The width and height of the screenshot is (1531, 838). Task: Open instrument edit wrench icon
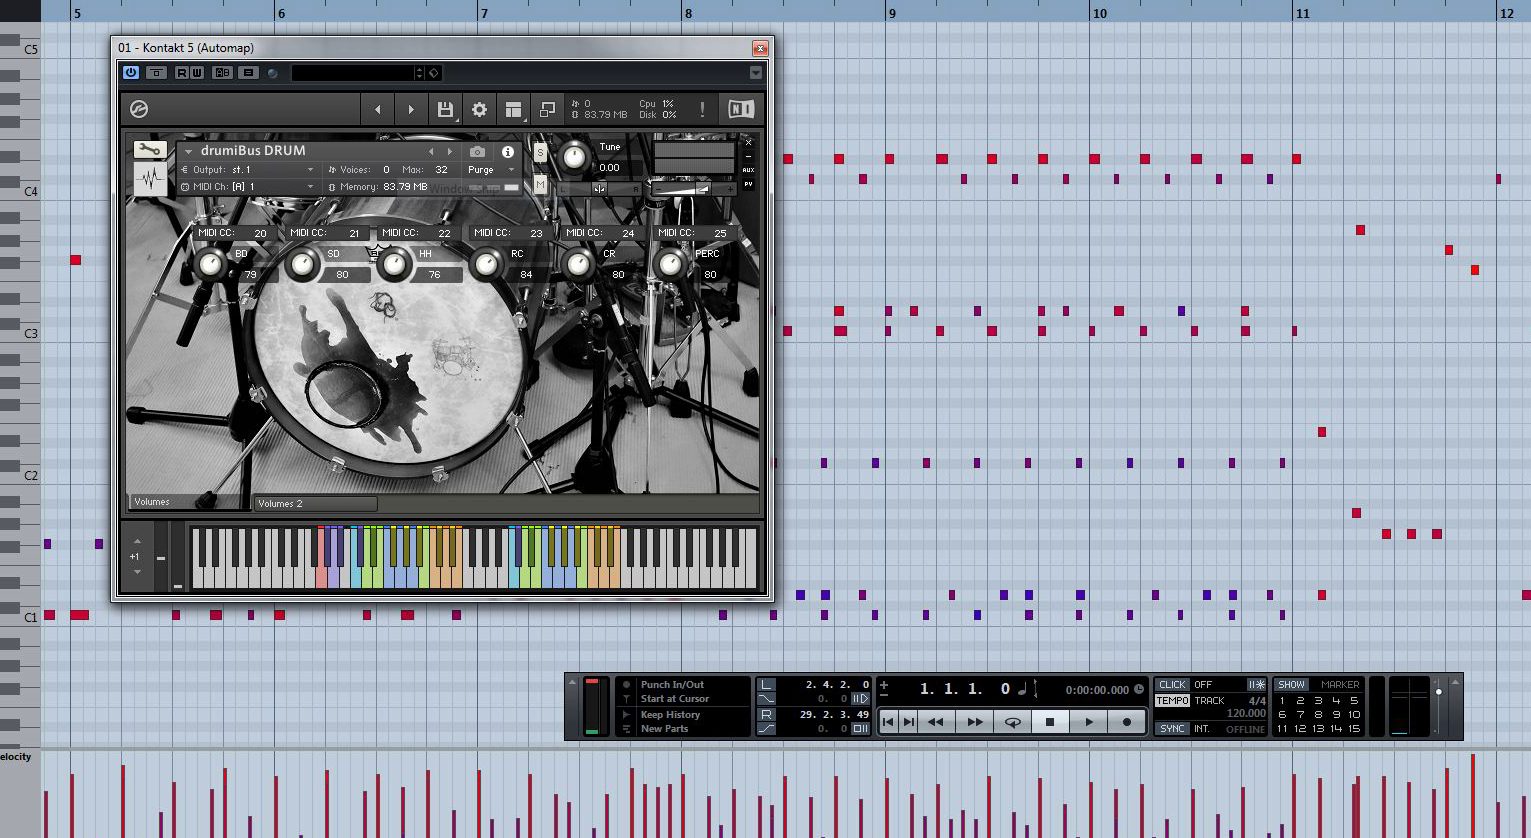tap(149, 150)
